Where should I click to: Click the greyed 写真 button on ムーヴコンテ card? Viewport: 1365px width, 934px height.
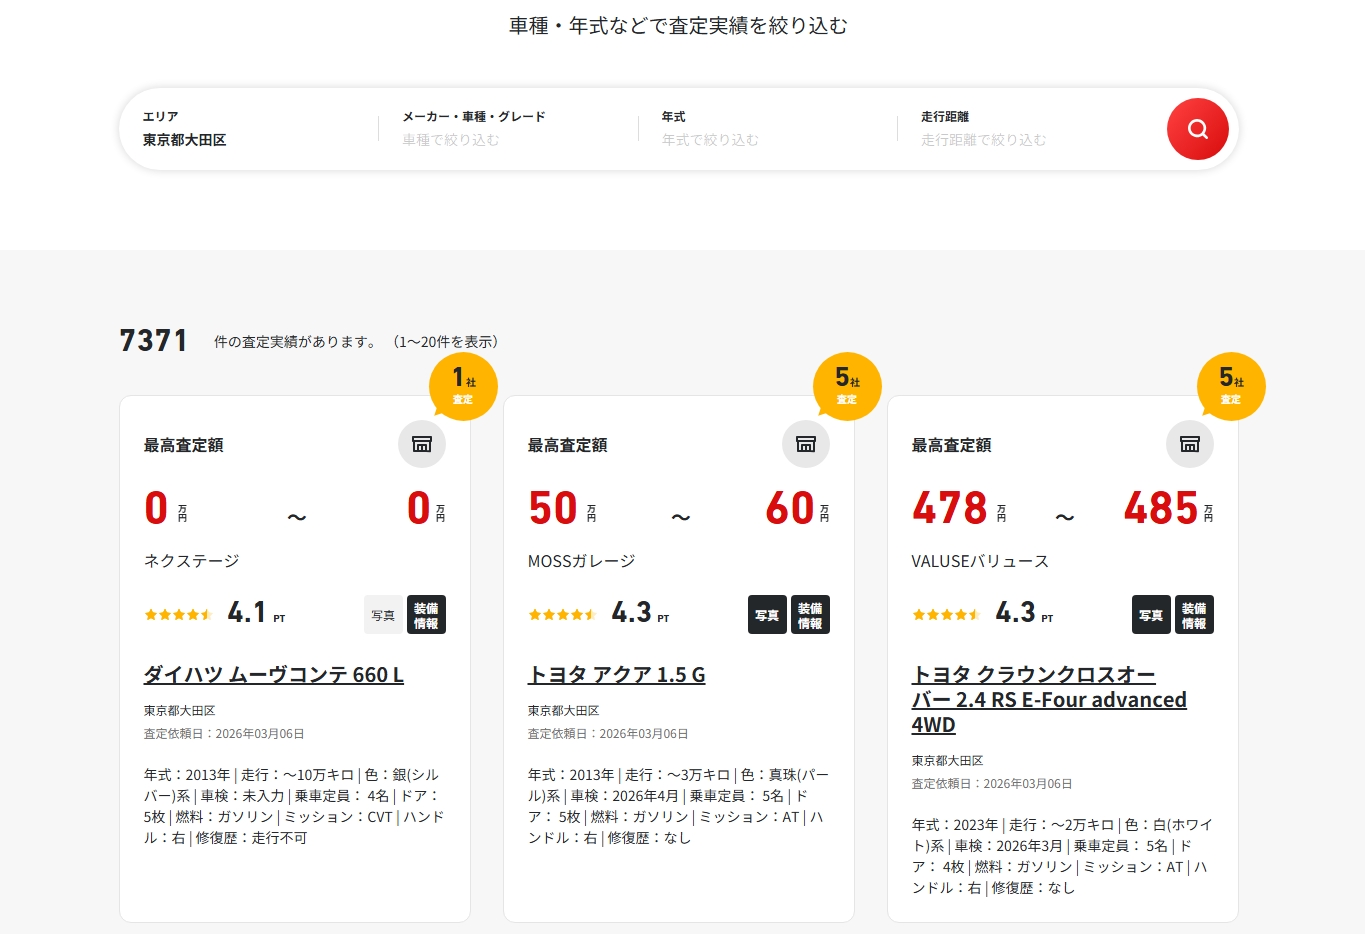click(x=383, y=615)
